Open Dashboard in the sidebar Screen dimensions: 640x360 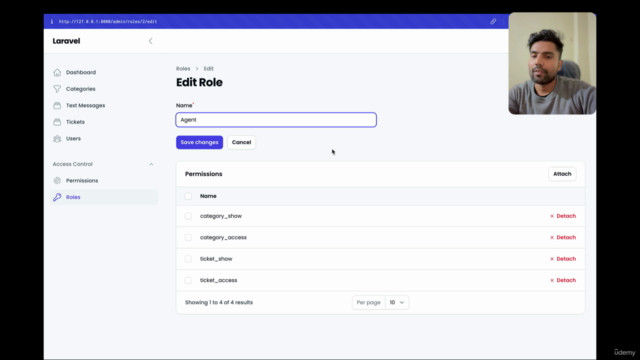(x=81, y=72)
